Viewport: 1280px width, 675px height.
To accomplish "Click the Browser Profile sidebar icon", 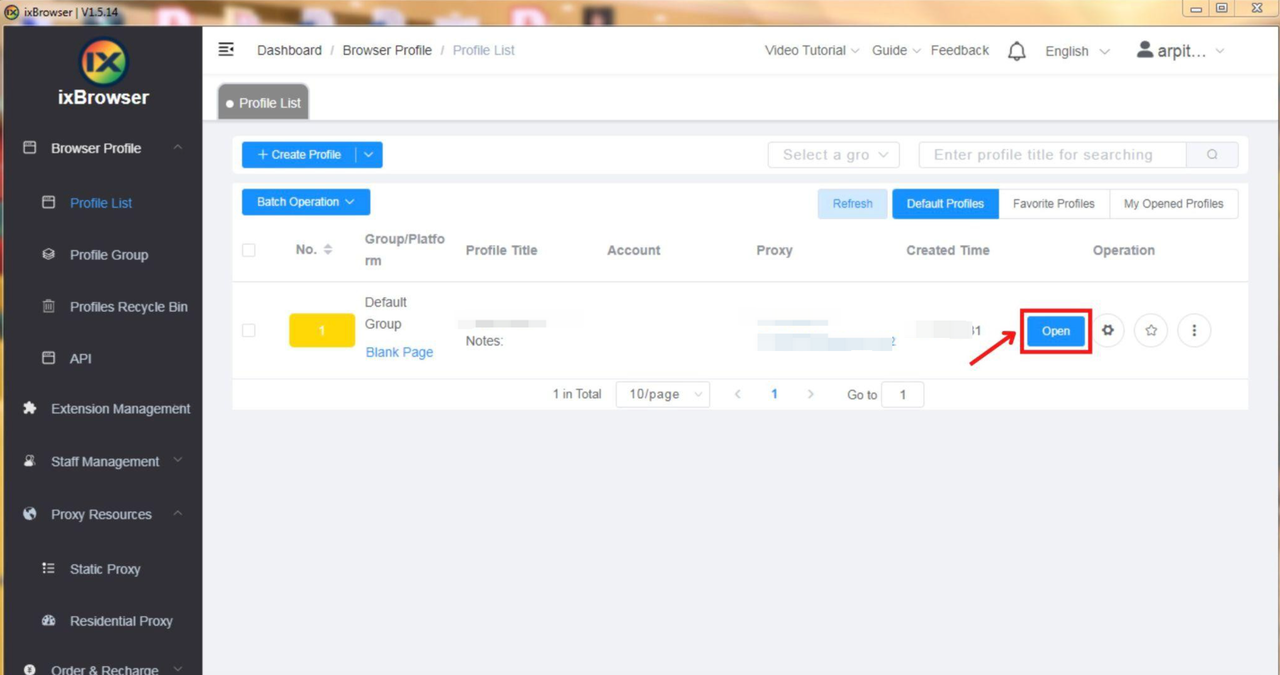I will click(30, 147).
